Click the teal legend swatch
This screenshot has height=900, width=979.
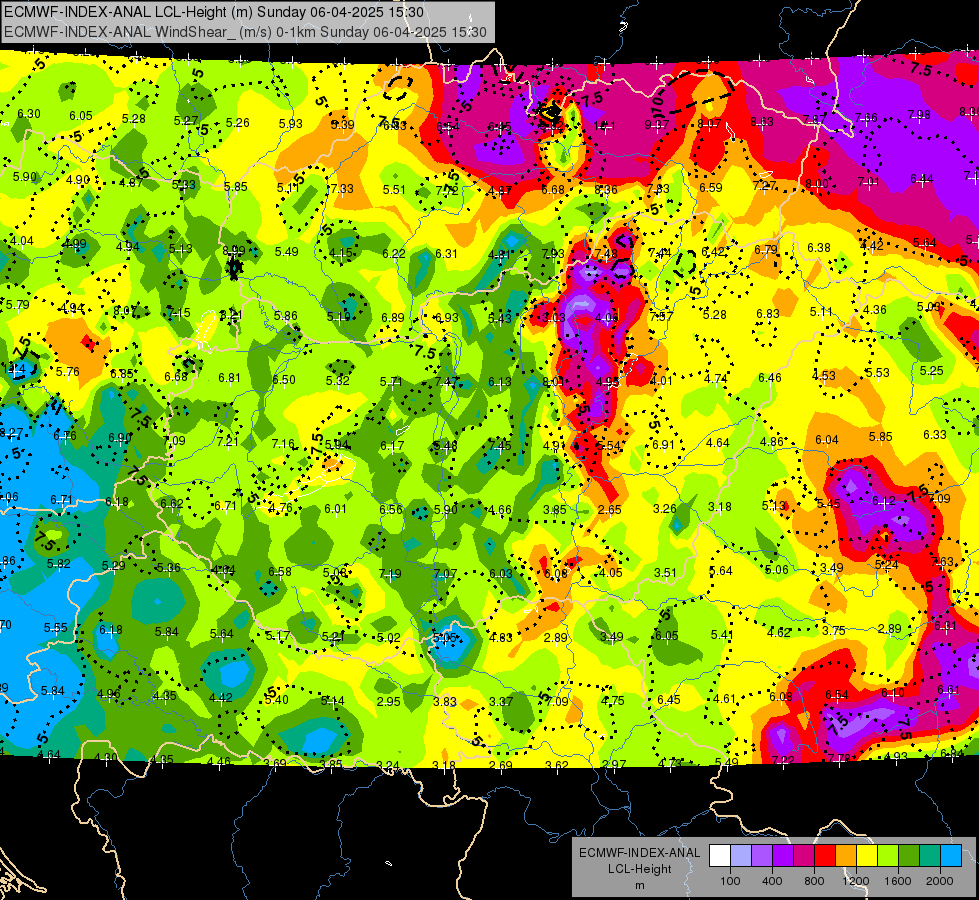pyautogui.click(x=930, y=856)
